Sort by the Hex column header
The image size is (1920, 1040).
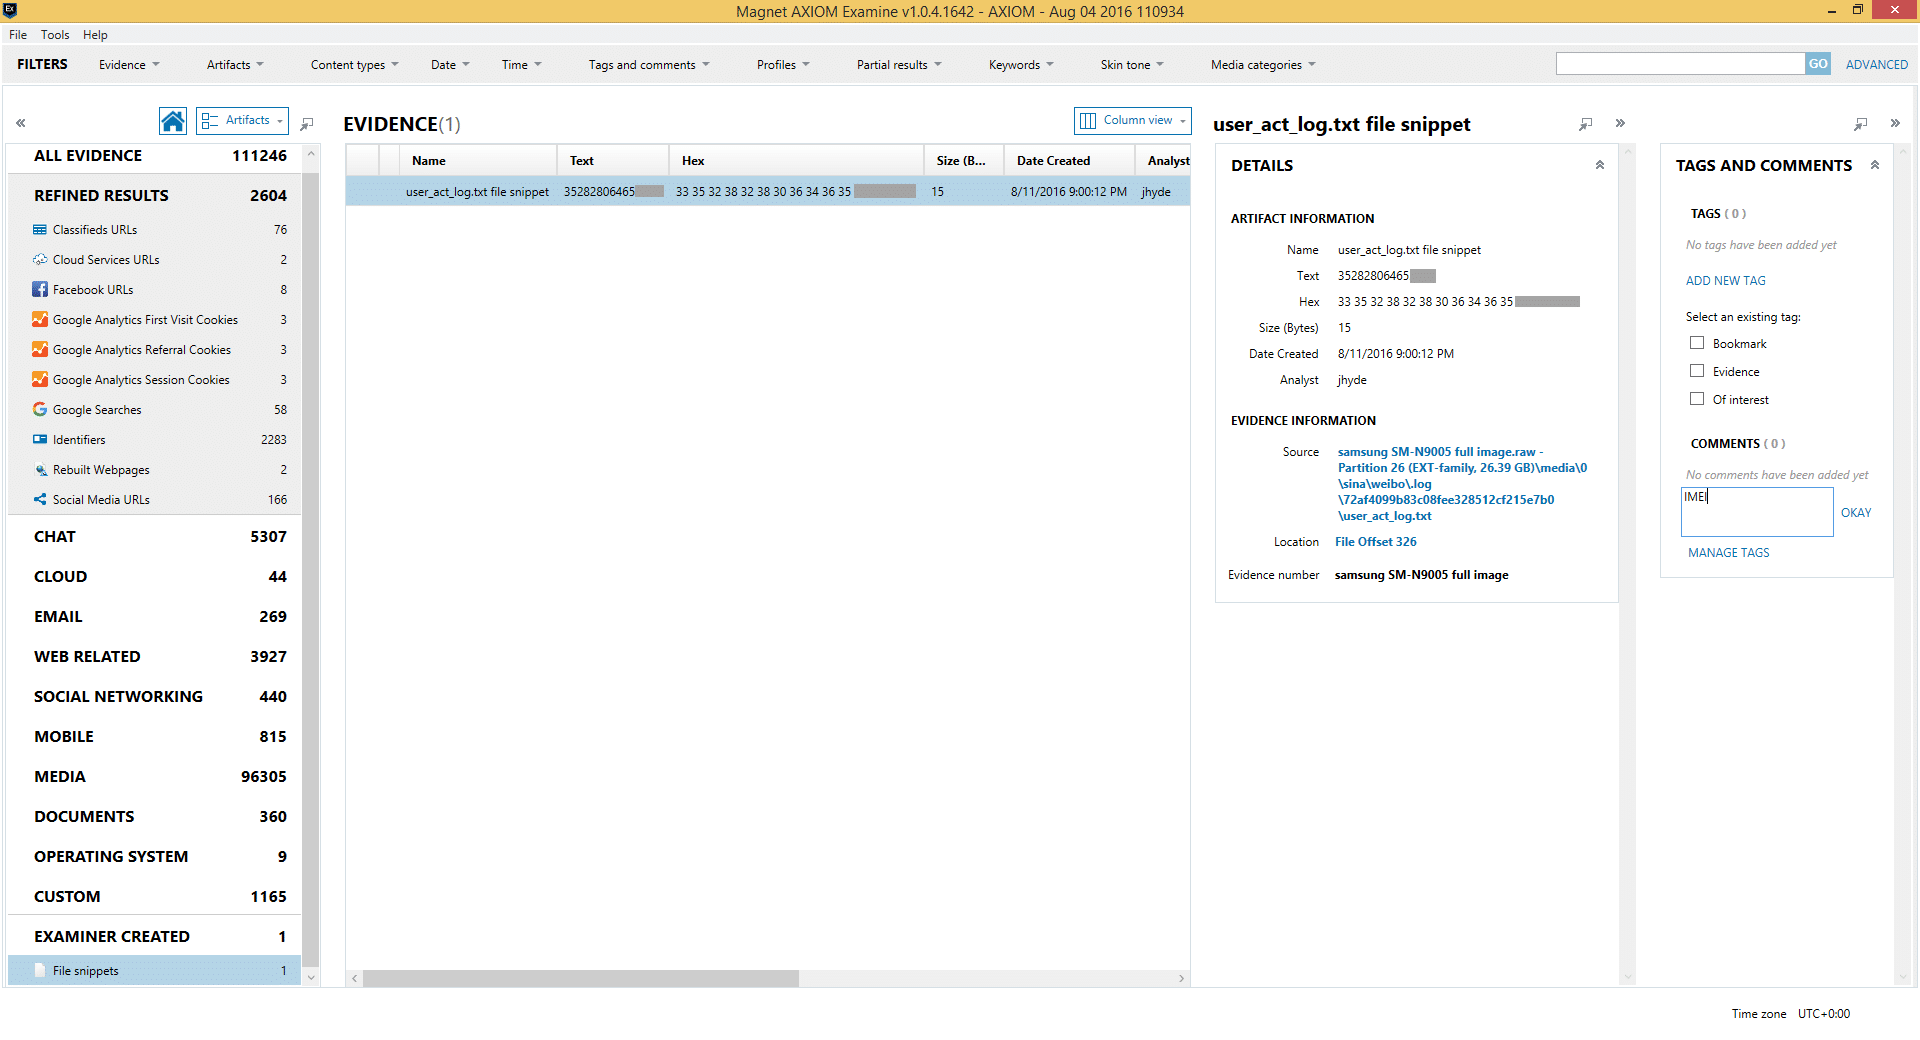[796, 161]
